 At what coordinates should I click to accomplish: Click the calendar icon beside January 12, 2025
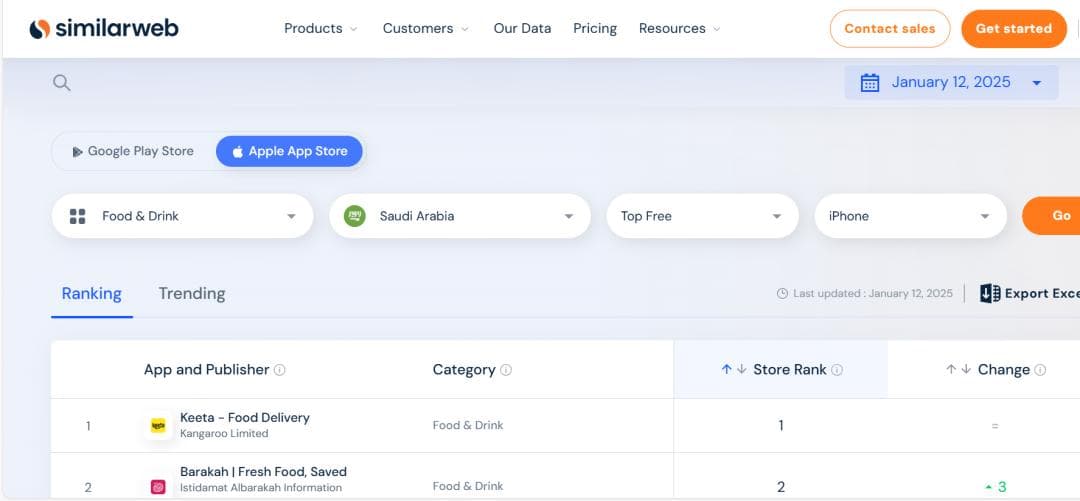(x=870, y=83)
